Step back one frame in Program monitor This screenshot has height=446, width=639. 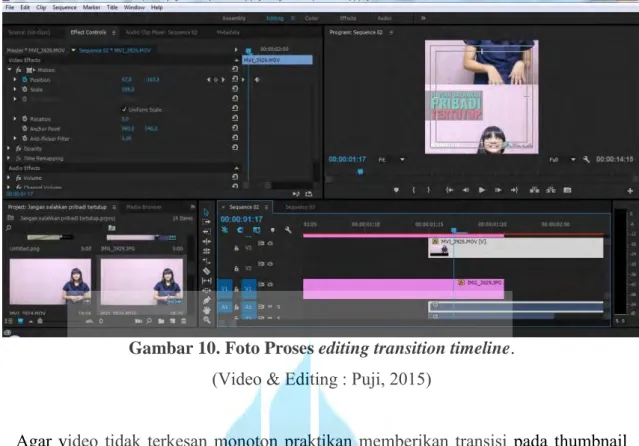pyautogui.click(x=465, y=190)
